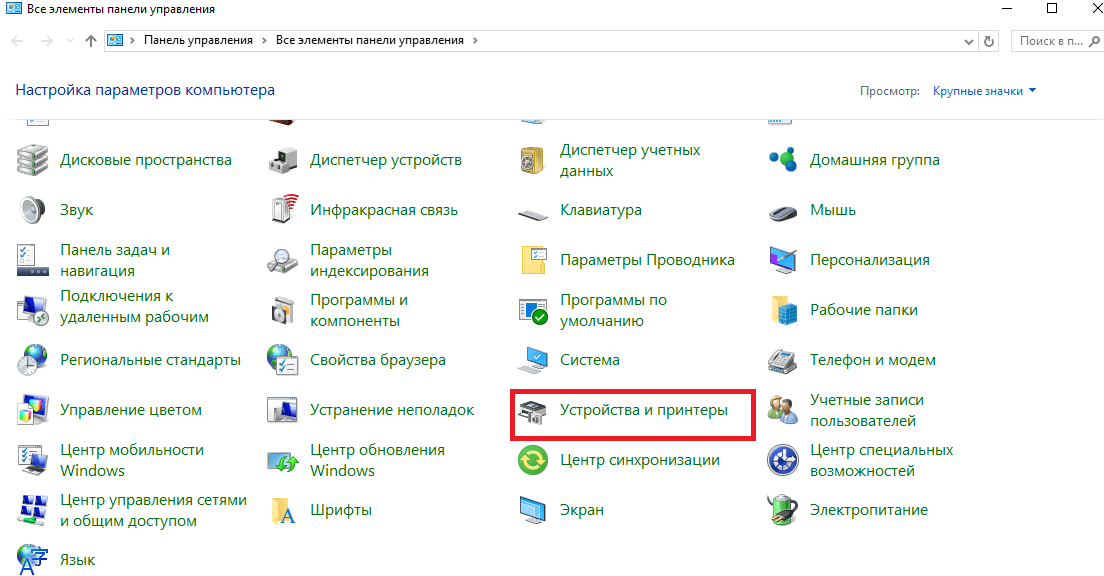Click the Электропитание battery icon

tap(782, 510)
